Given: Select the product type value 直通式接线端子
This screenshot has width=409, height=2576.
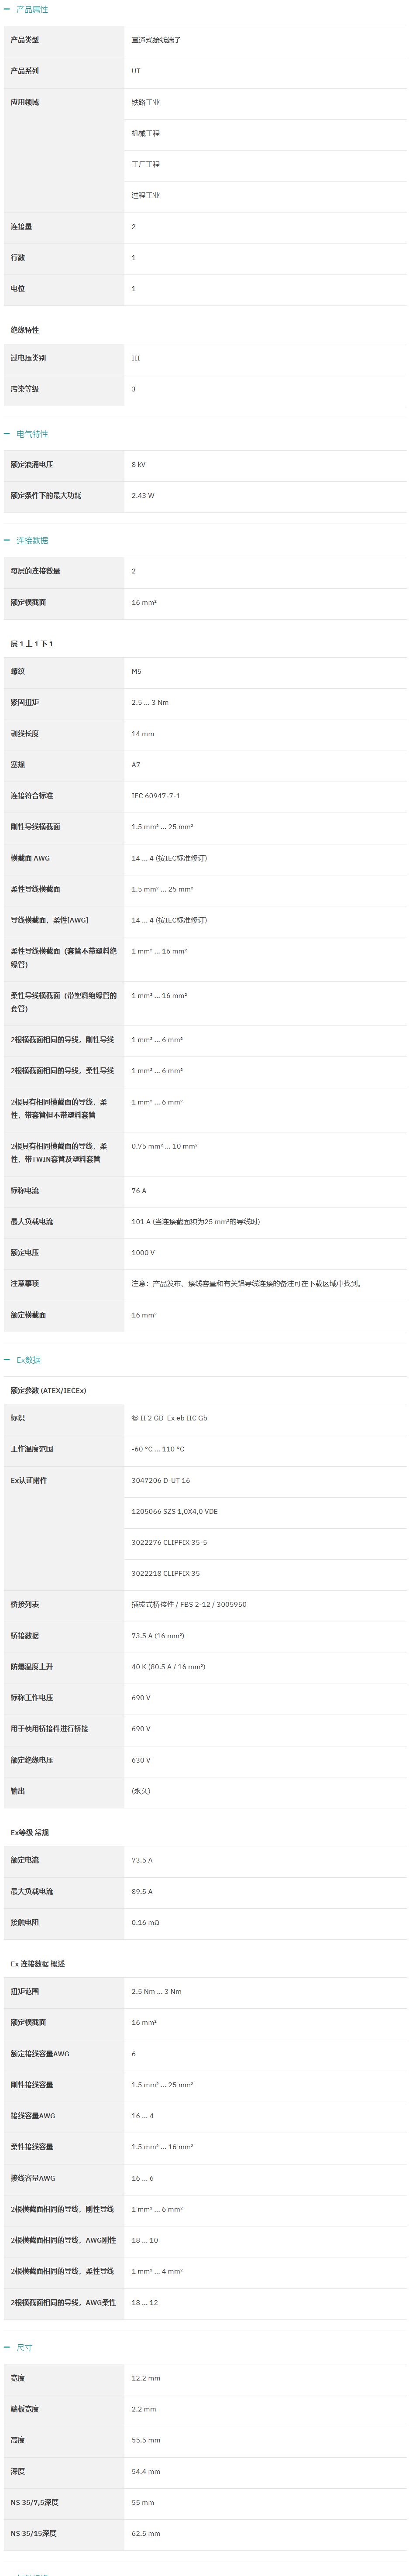Looking at the screenshot, I should [x=156, y=40].
